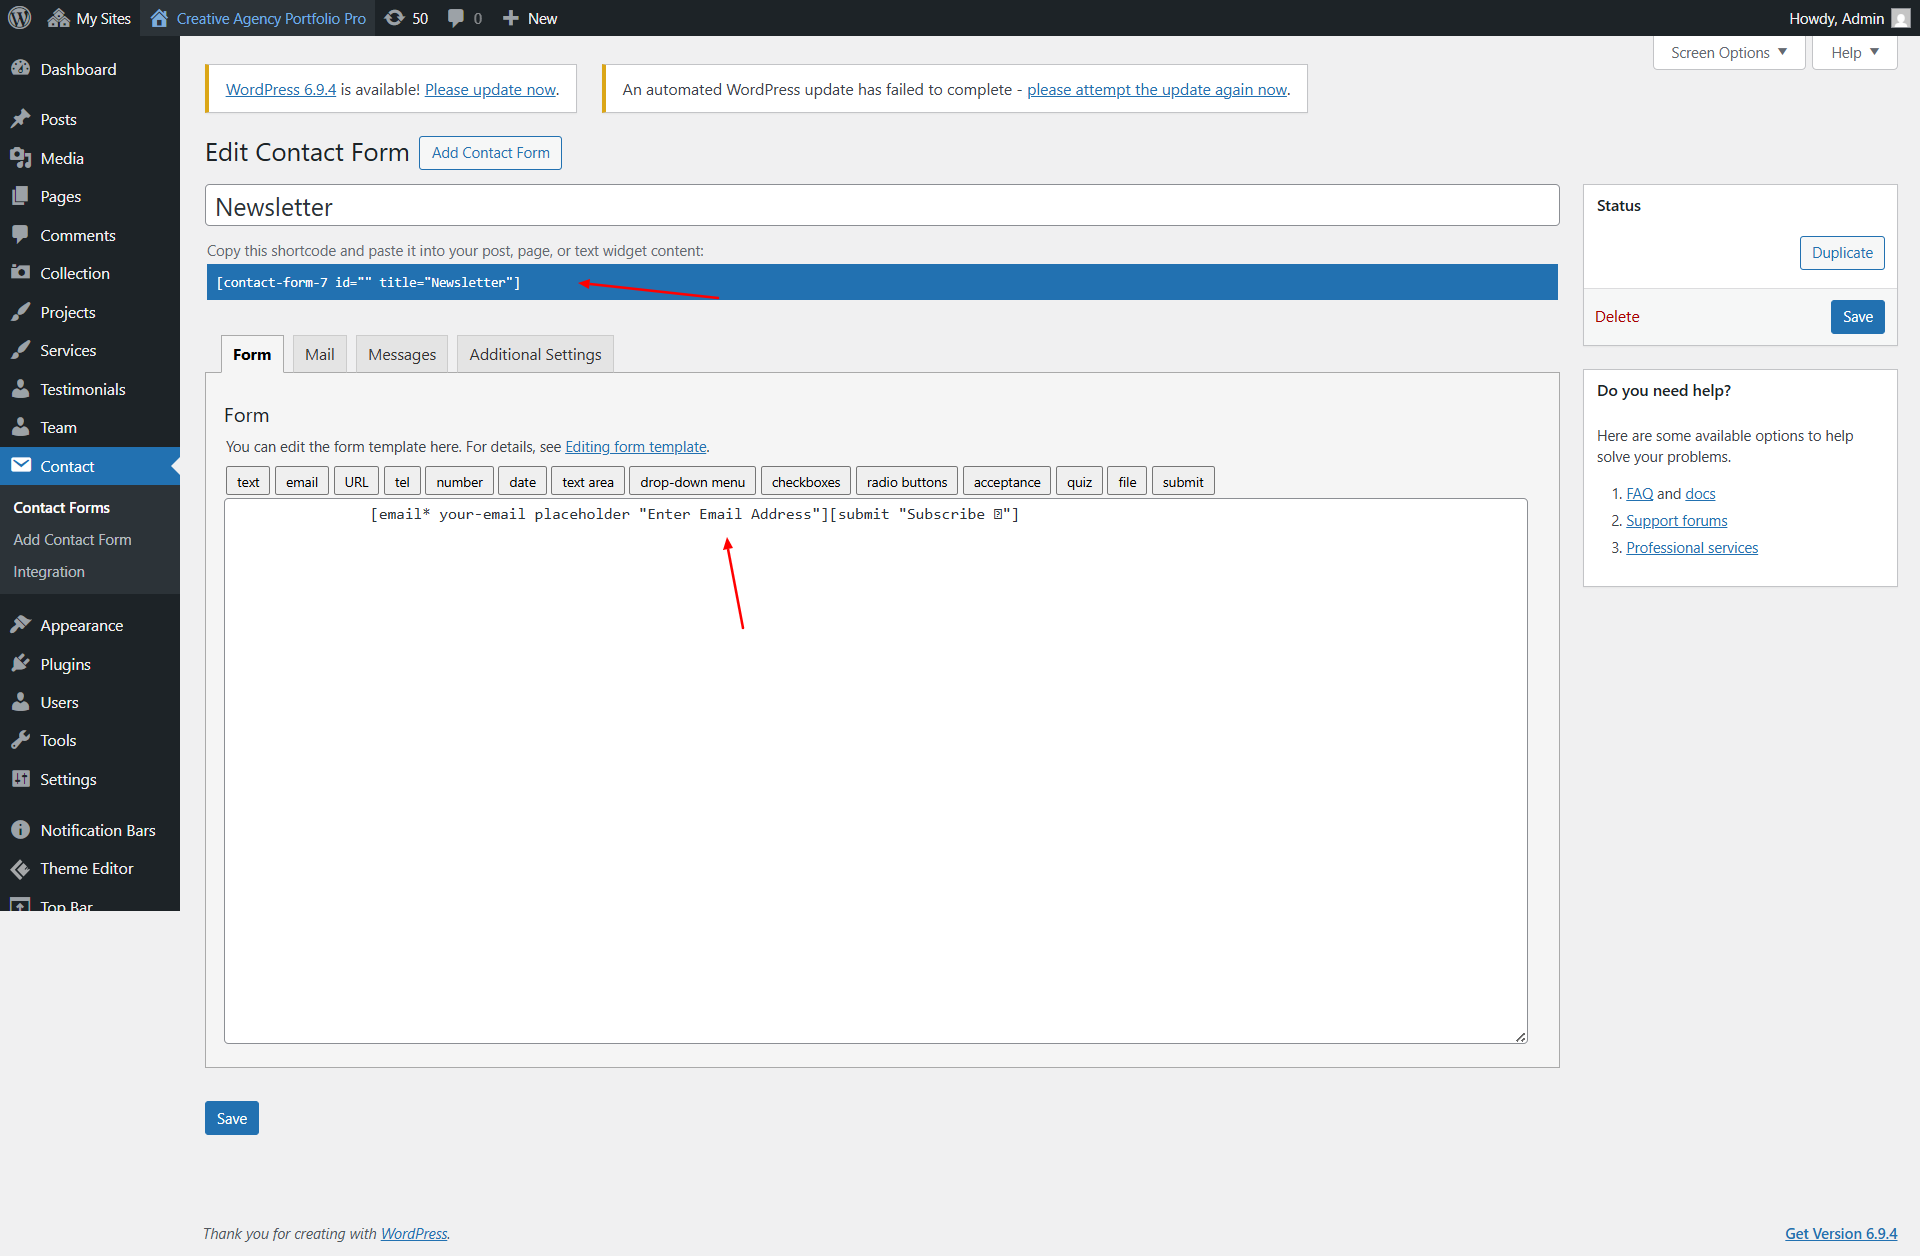Click inside the form template textarea
The width and height of the screenshot is (1920, 1256).
(876, 771)
